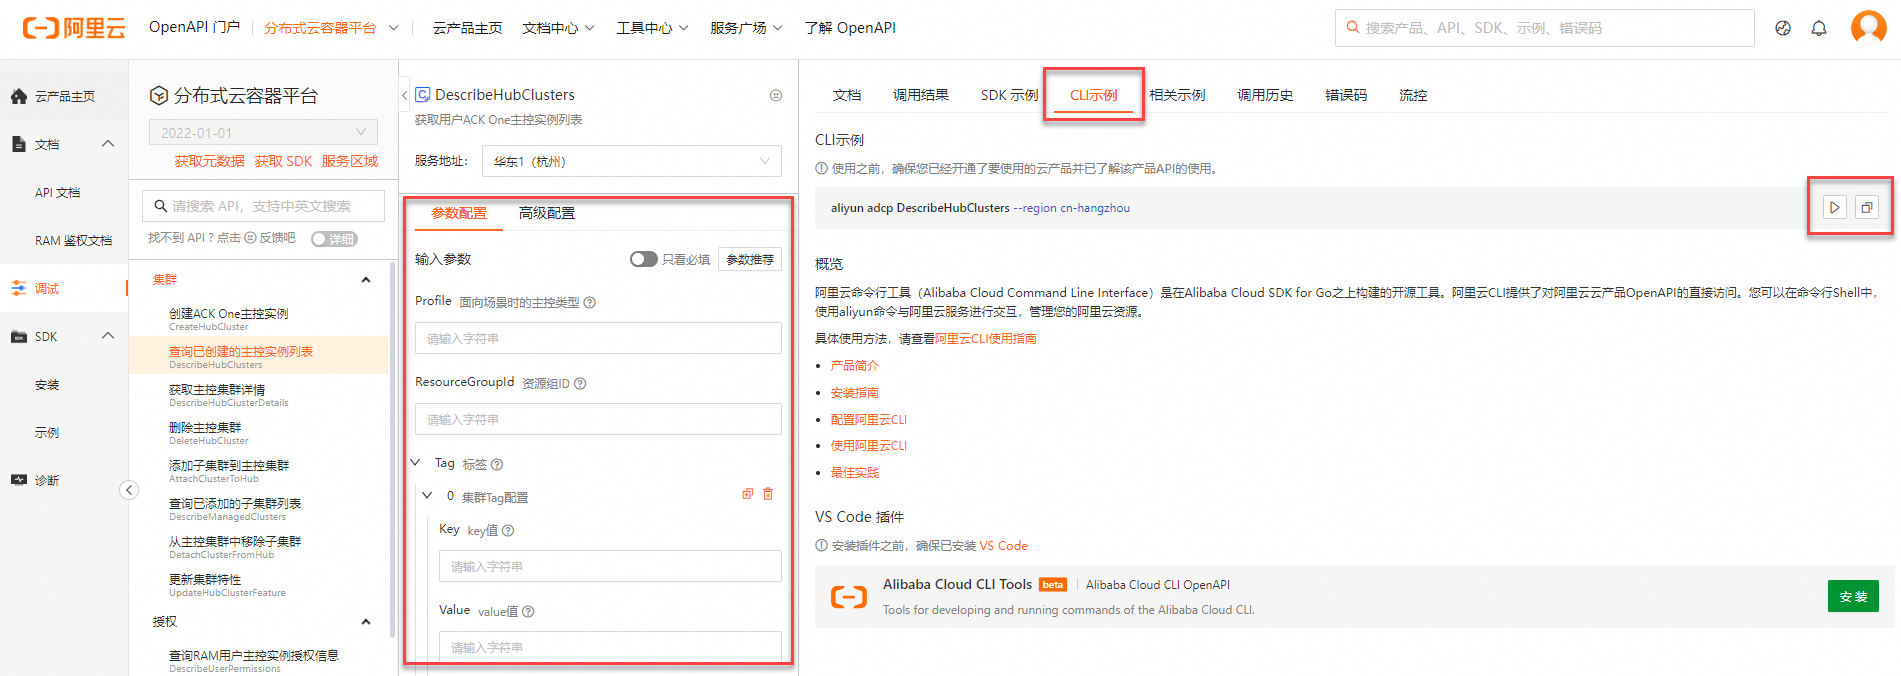Open 获取元数据 link
Viewport: 1901px width, 676px height.
click(x=209, y=161)
